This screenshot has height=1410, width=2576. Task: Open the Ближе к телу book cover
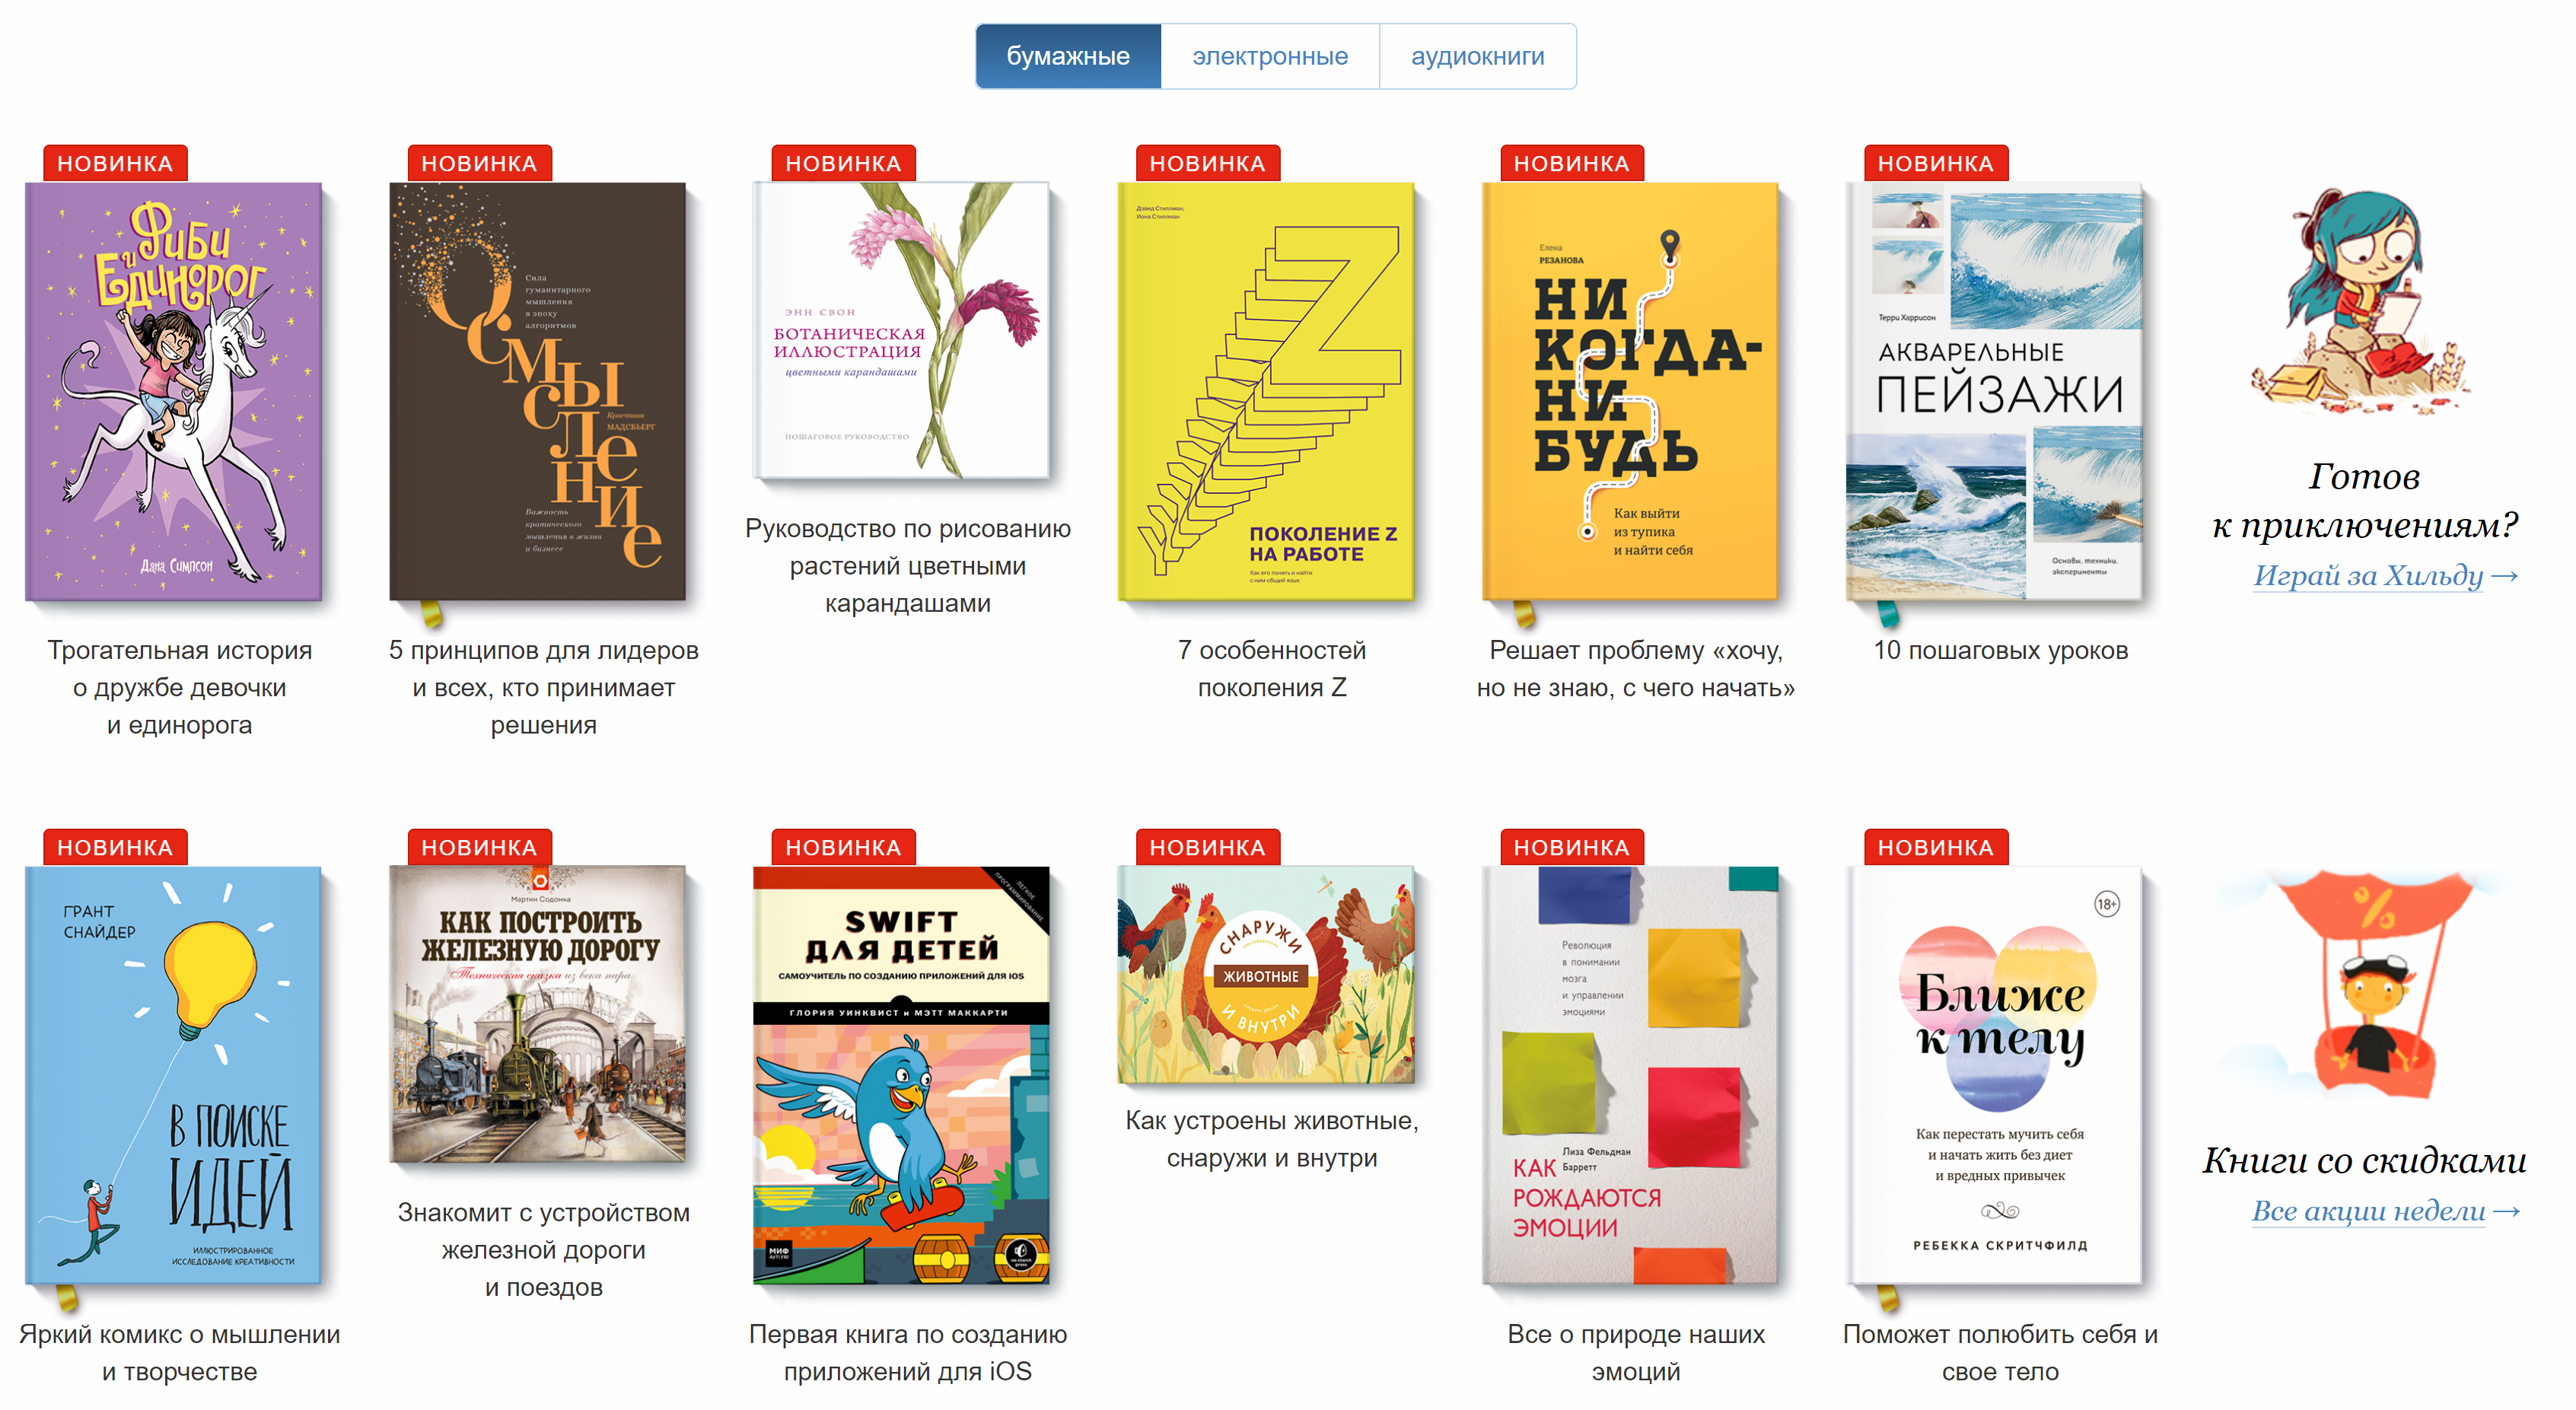(x=1994, y=1076)
